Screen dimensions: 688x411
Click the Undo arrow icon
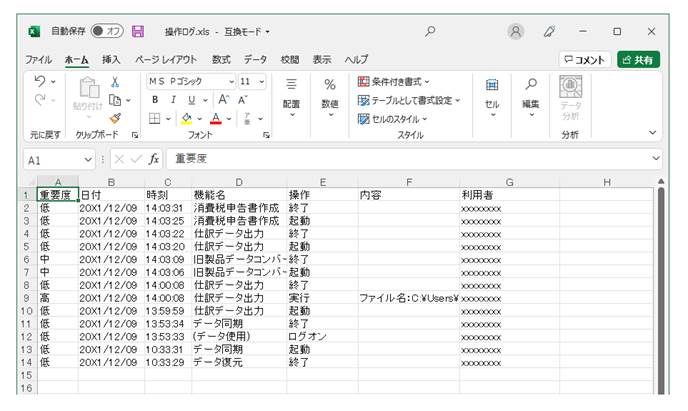point(39,81)
